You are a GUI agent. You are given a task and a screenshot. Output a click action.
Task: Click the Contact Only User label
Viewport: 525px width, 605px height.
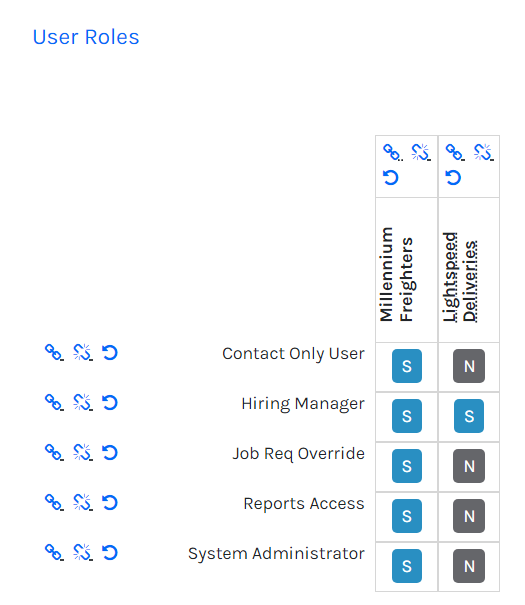point(293,354)
